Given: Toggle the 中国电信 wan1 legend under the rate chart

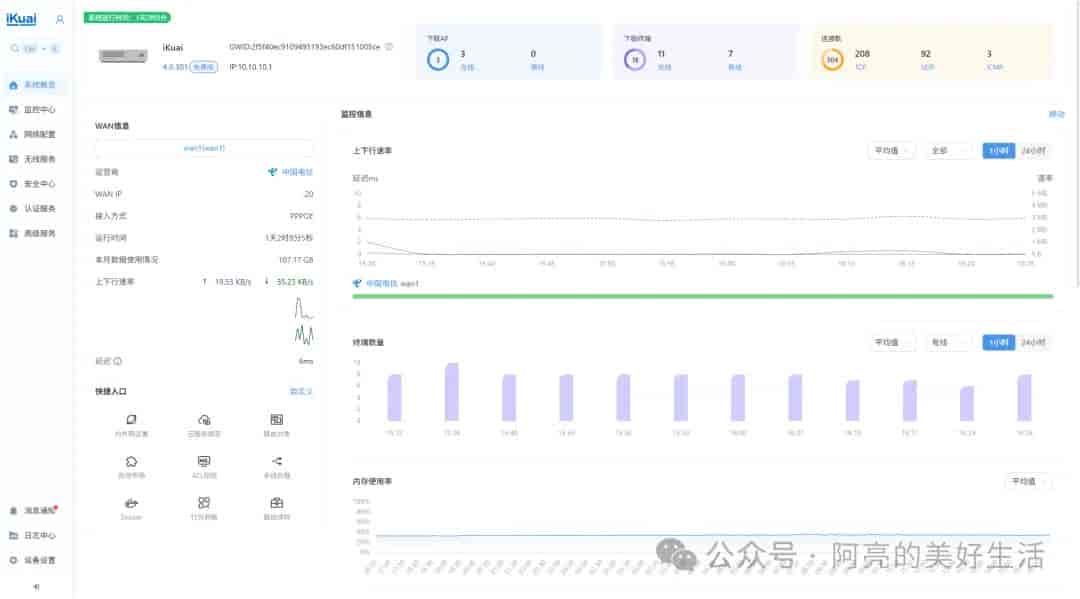Looking at the screenshot, I should (x=386, y=284).
